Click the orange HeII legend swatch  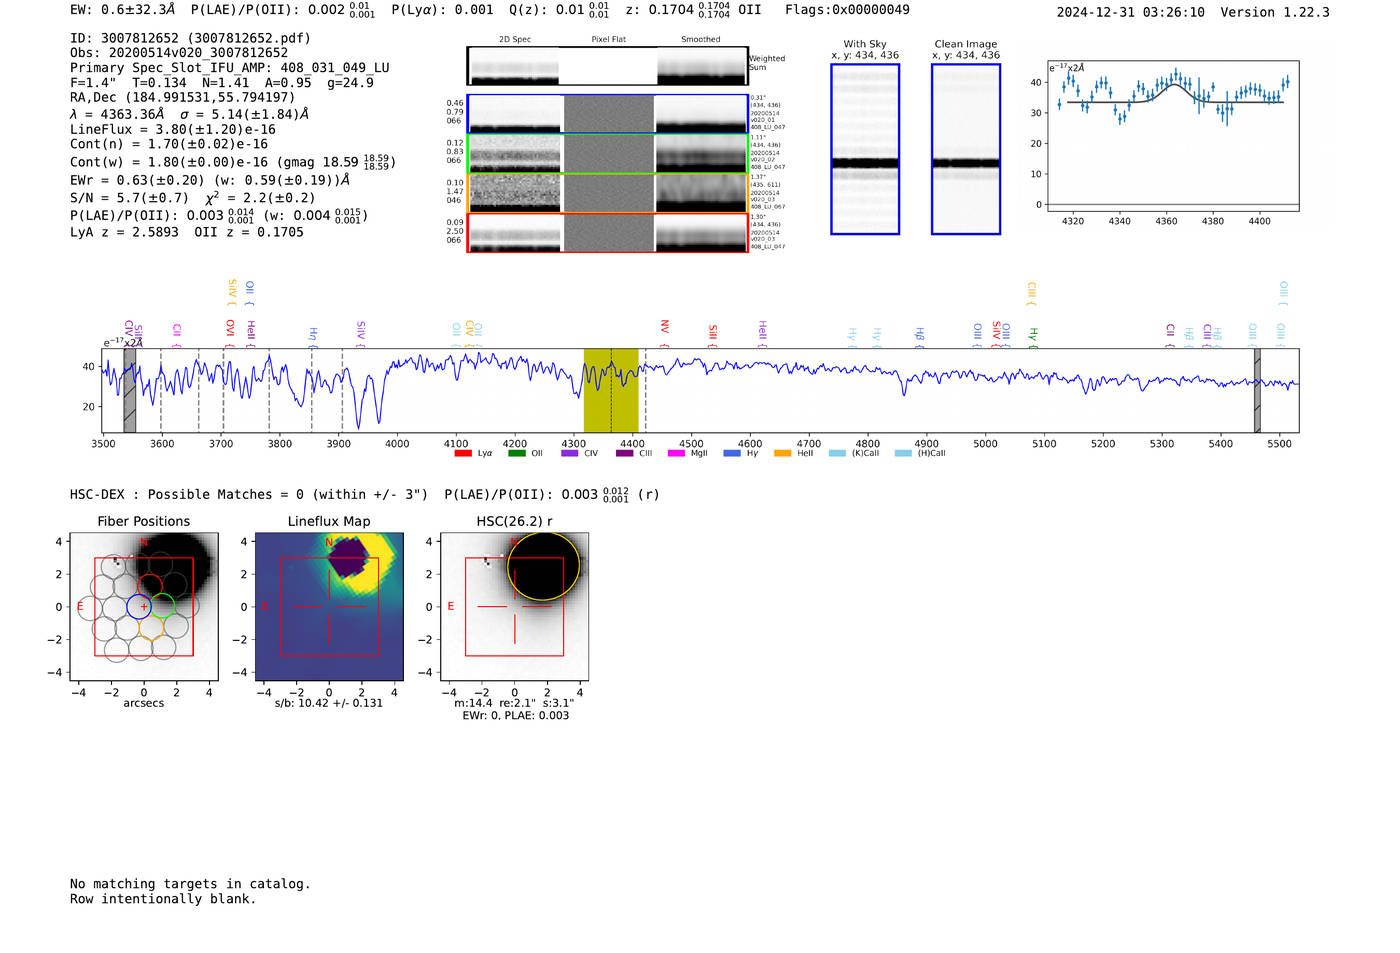783,454
